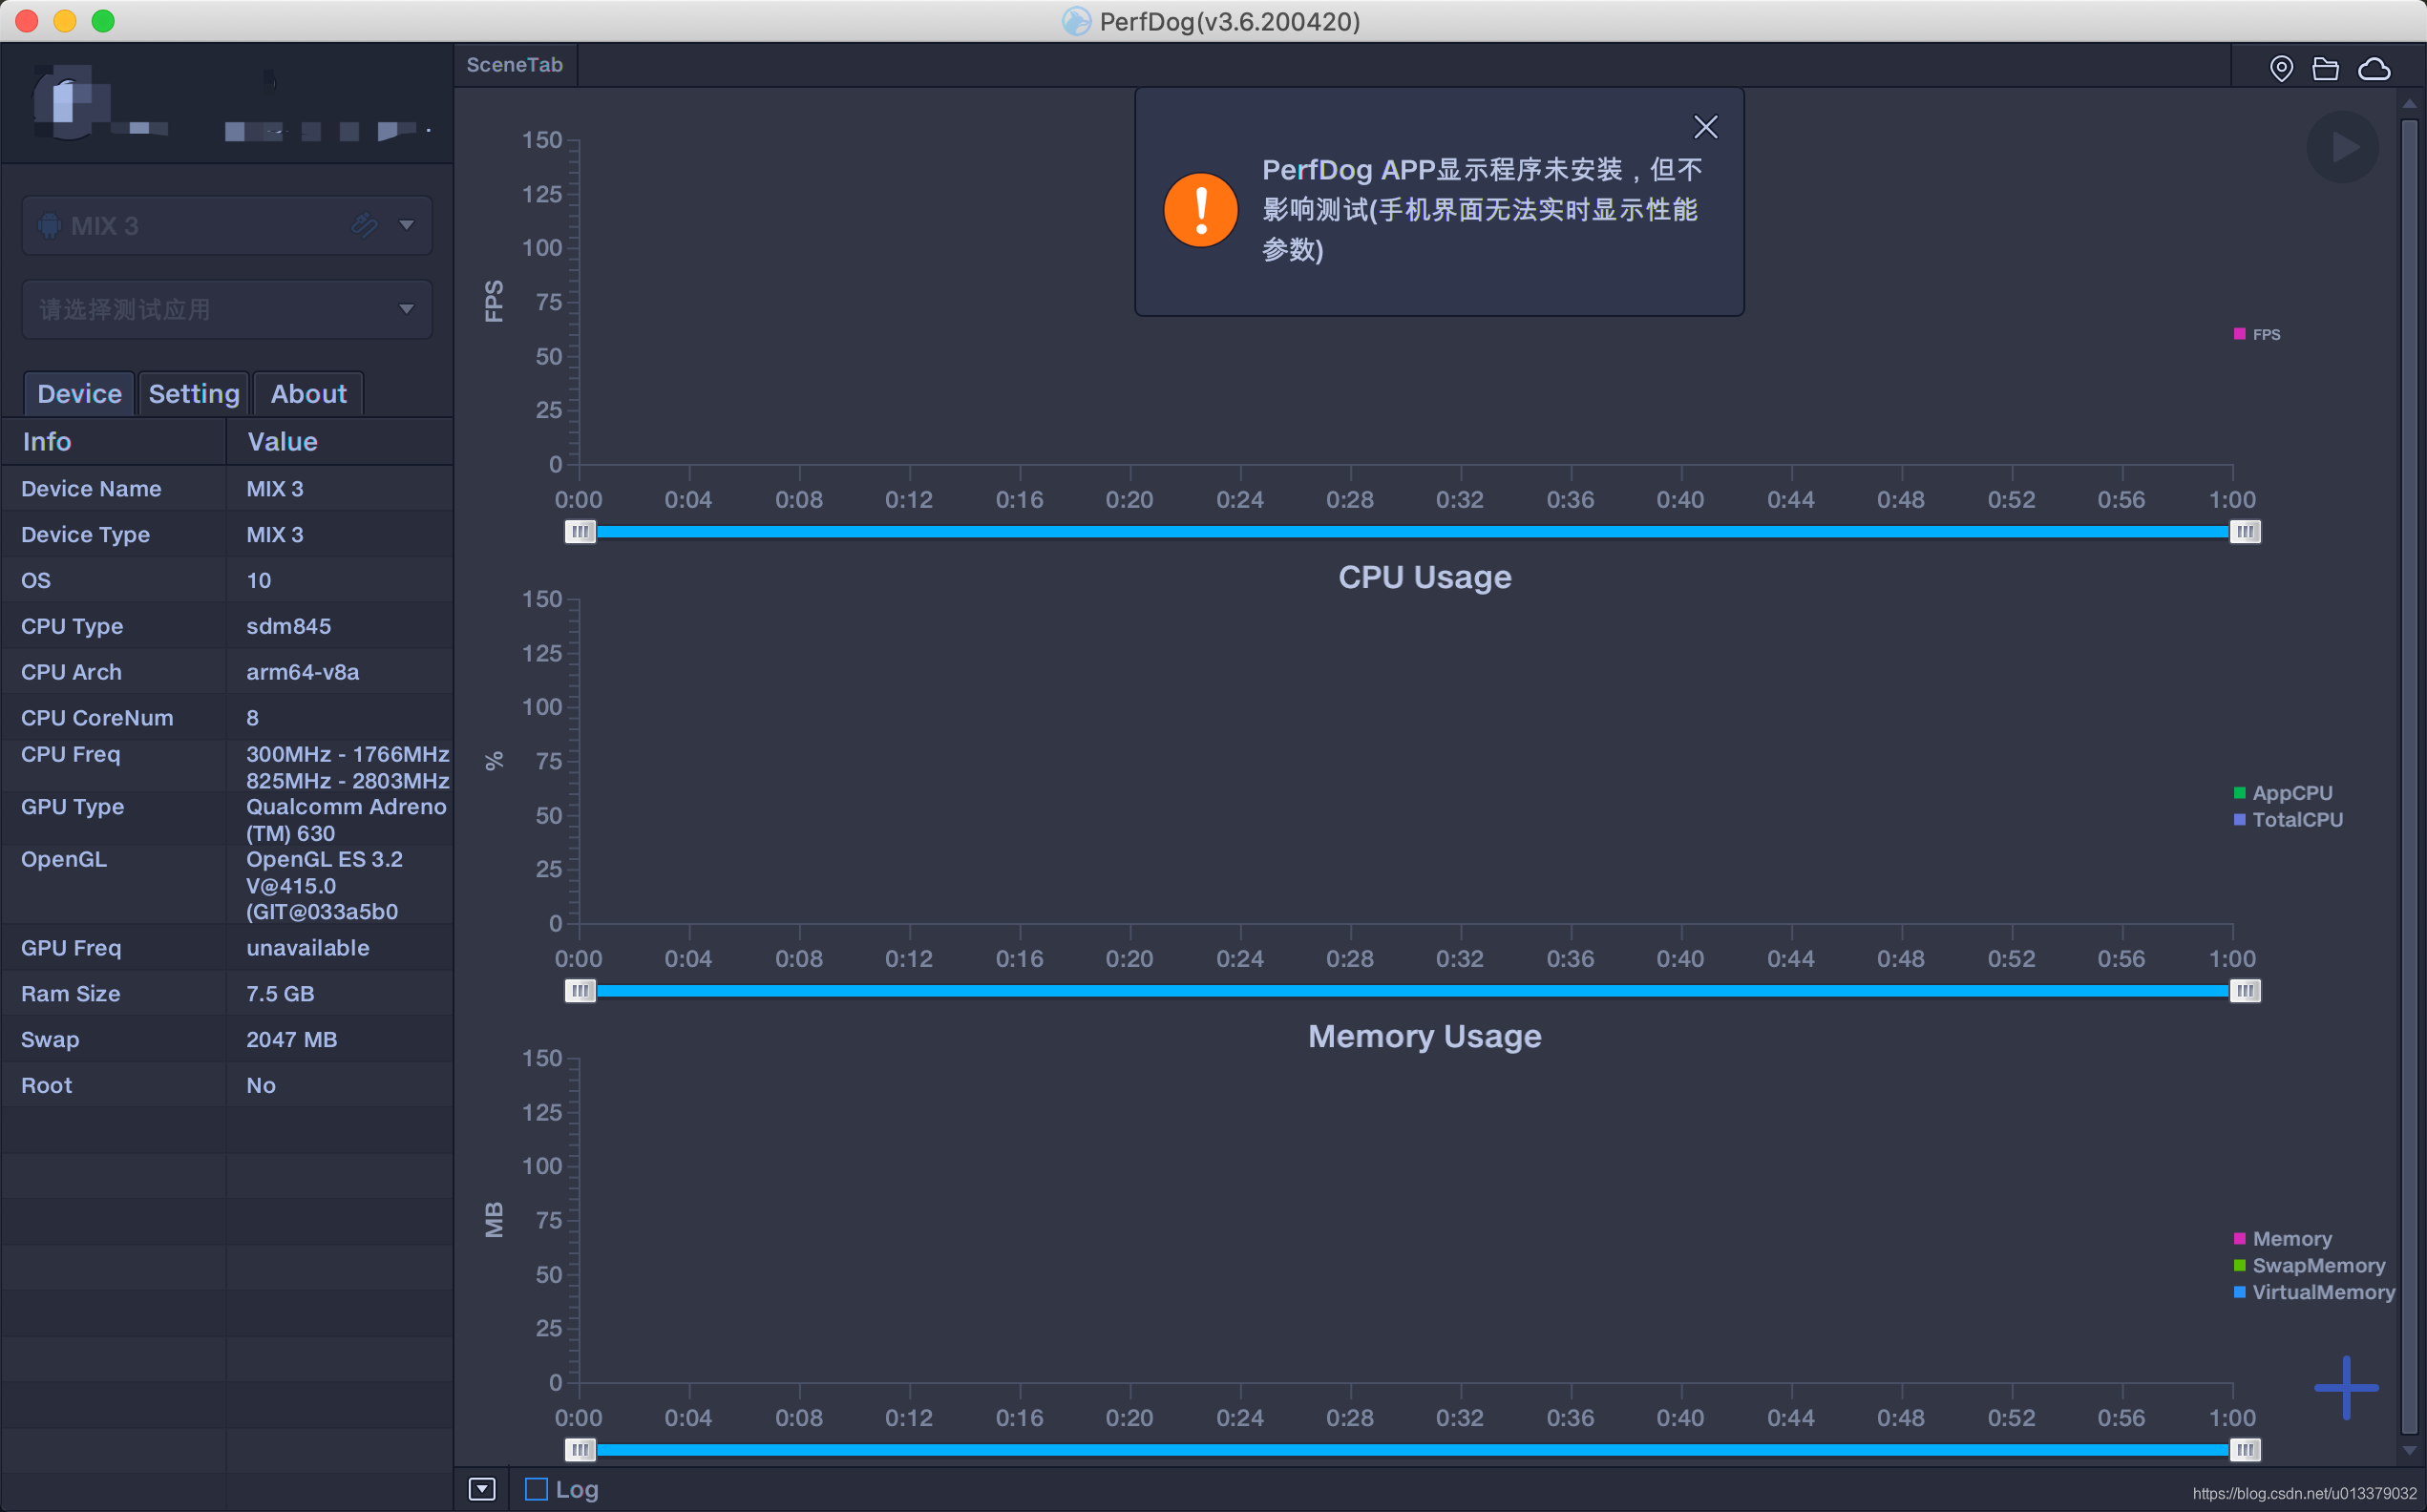Click the Ram Size value 7.5 GB
2427x1512 pixels.
pos(280,994)
